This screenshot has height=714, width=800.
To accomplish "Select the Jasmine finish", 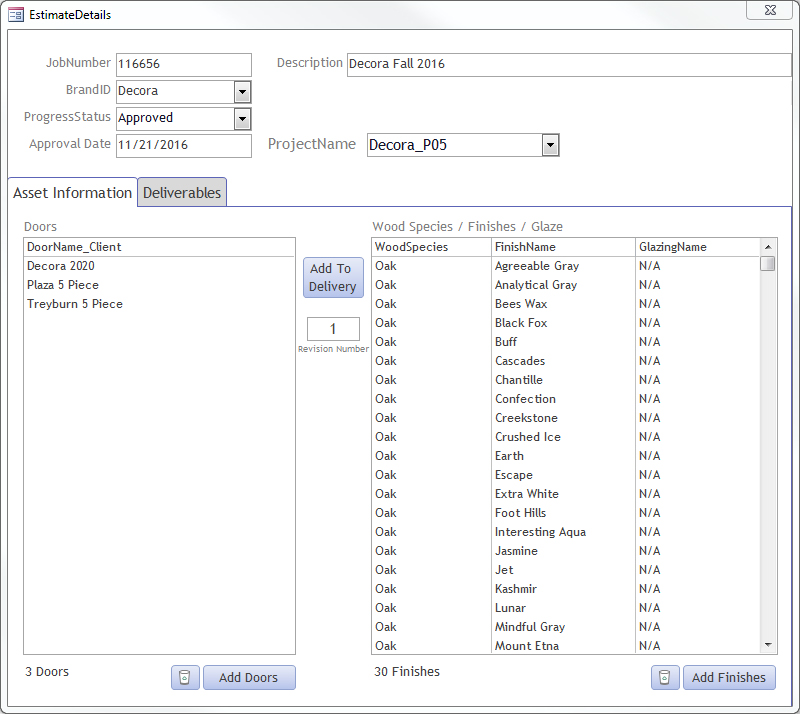I will pos(566,551).
